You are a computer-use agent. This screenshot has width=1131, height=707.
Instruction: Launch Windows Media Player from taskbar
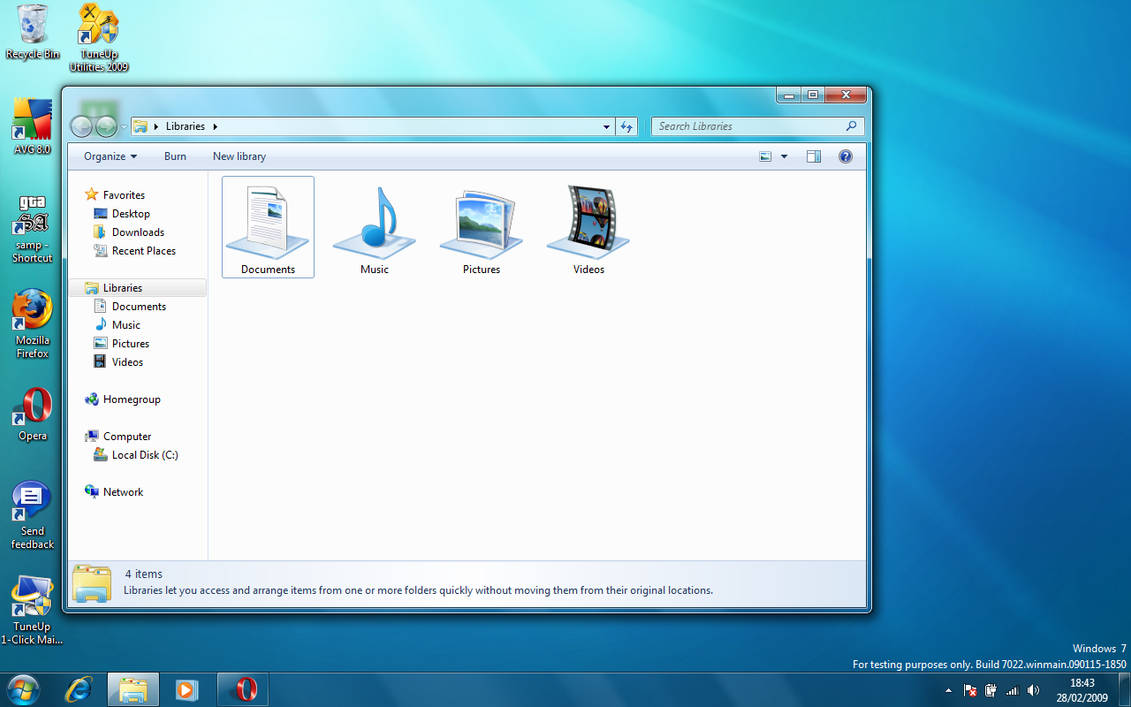point(187,690)
